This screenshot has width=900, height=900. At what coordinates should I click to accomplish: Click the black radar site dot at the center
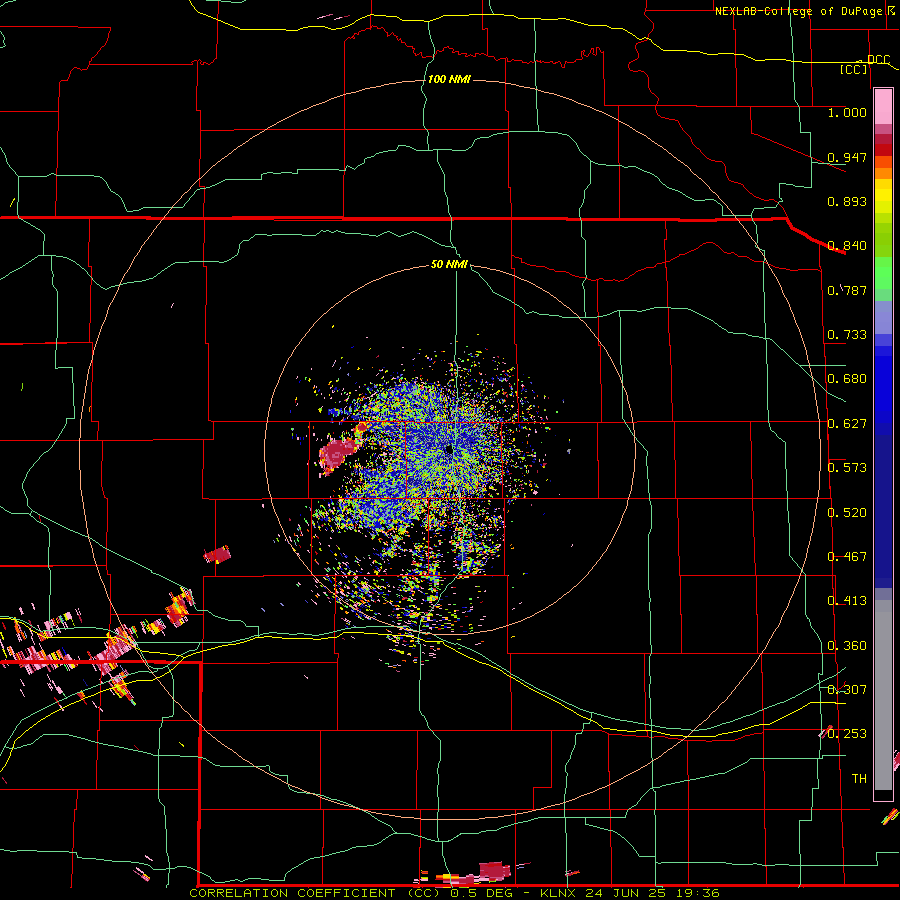point(449,450)
